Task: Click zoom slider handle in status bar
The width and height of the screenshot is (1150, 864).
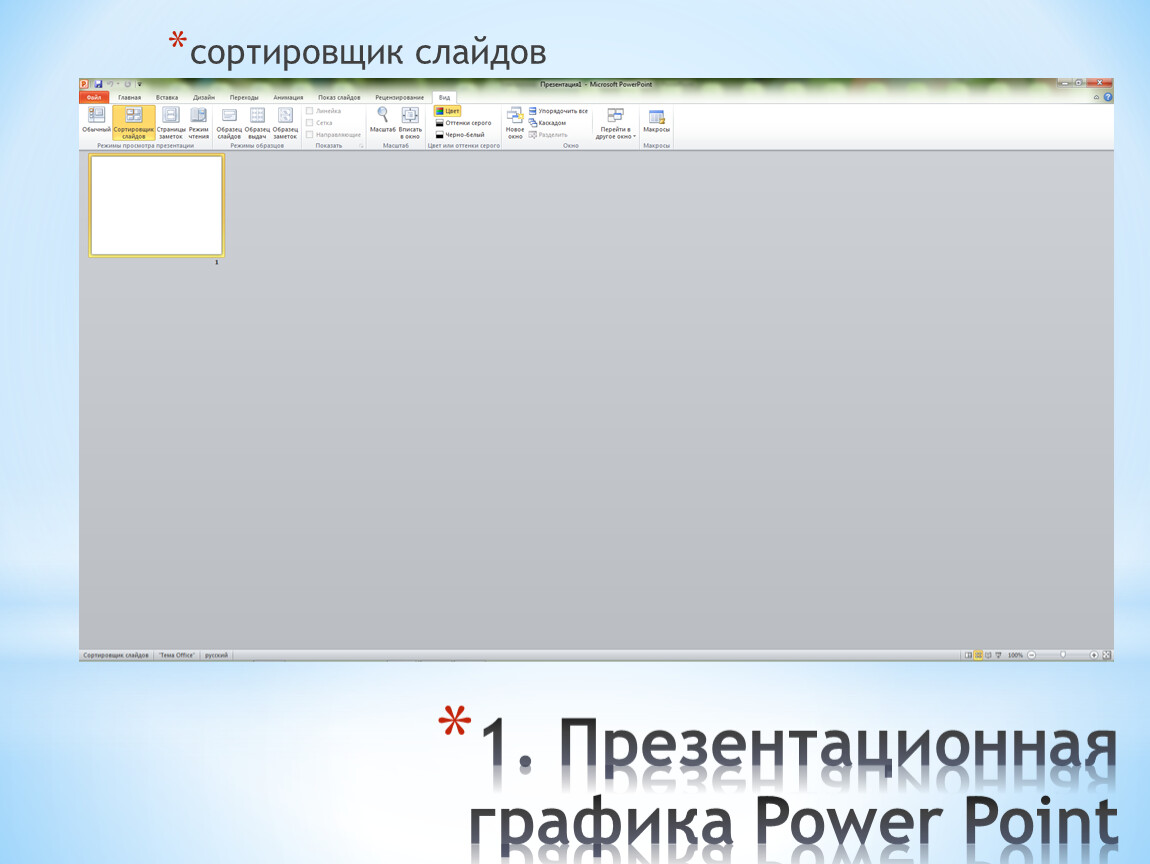Action: (1063, 655)
